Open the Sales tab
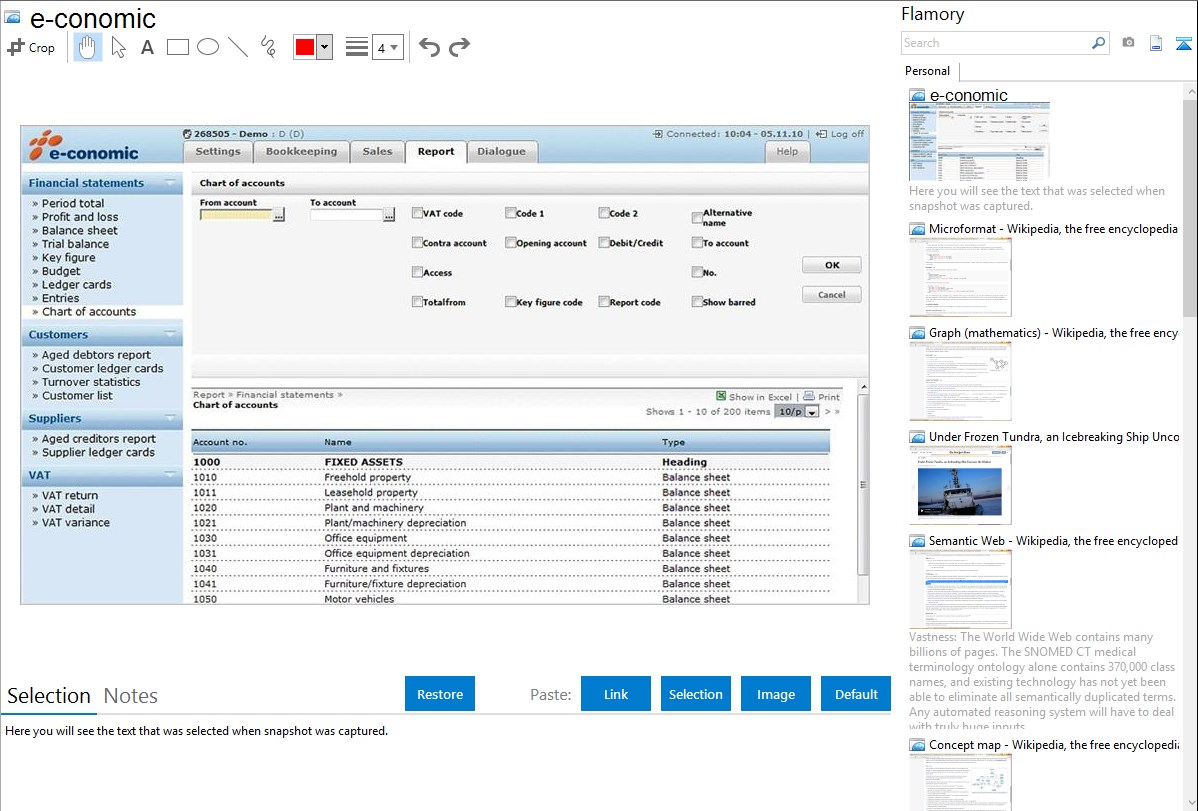The image size is (1198, 811). pos(377,151)
